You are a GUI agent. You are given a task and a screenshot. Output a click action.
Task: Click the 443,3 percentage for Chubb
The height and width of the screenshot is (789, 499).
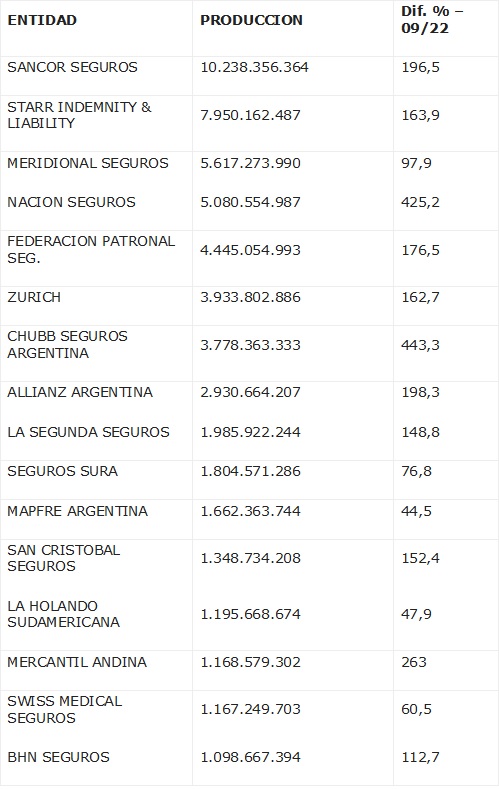[421, 345]
